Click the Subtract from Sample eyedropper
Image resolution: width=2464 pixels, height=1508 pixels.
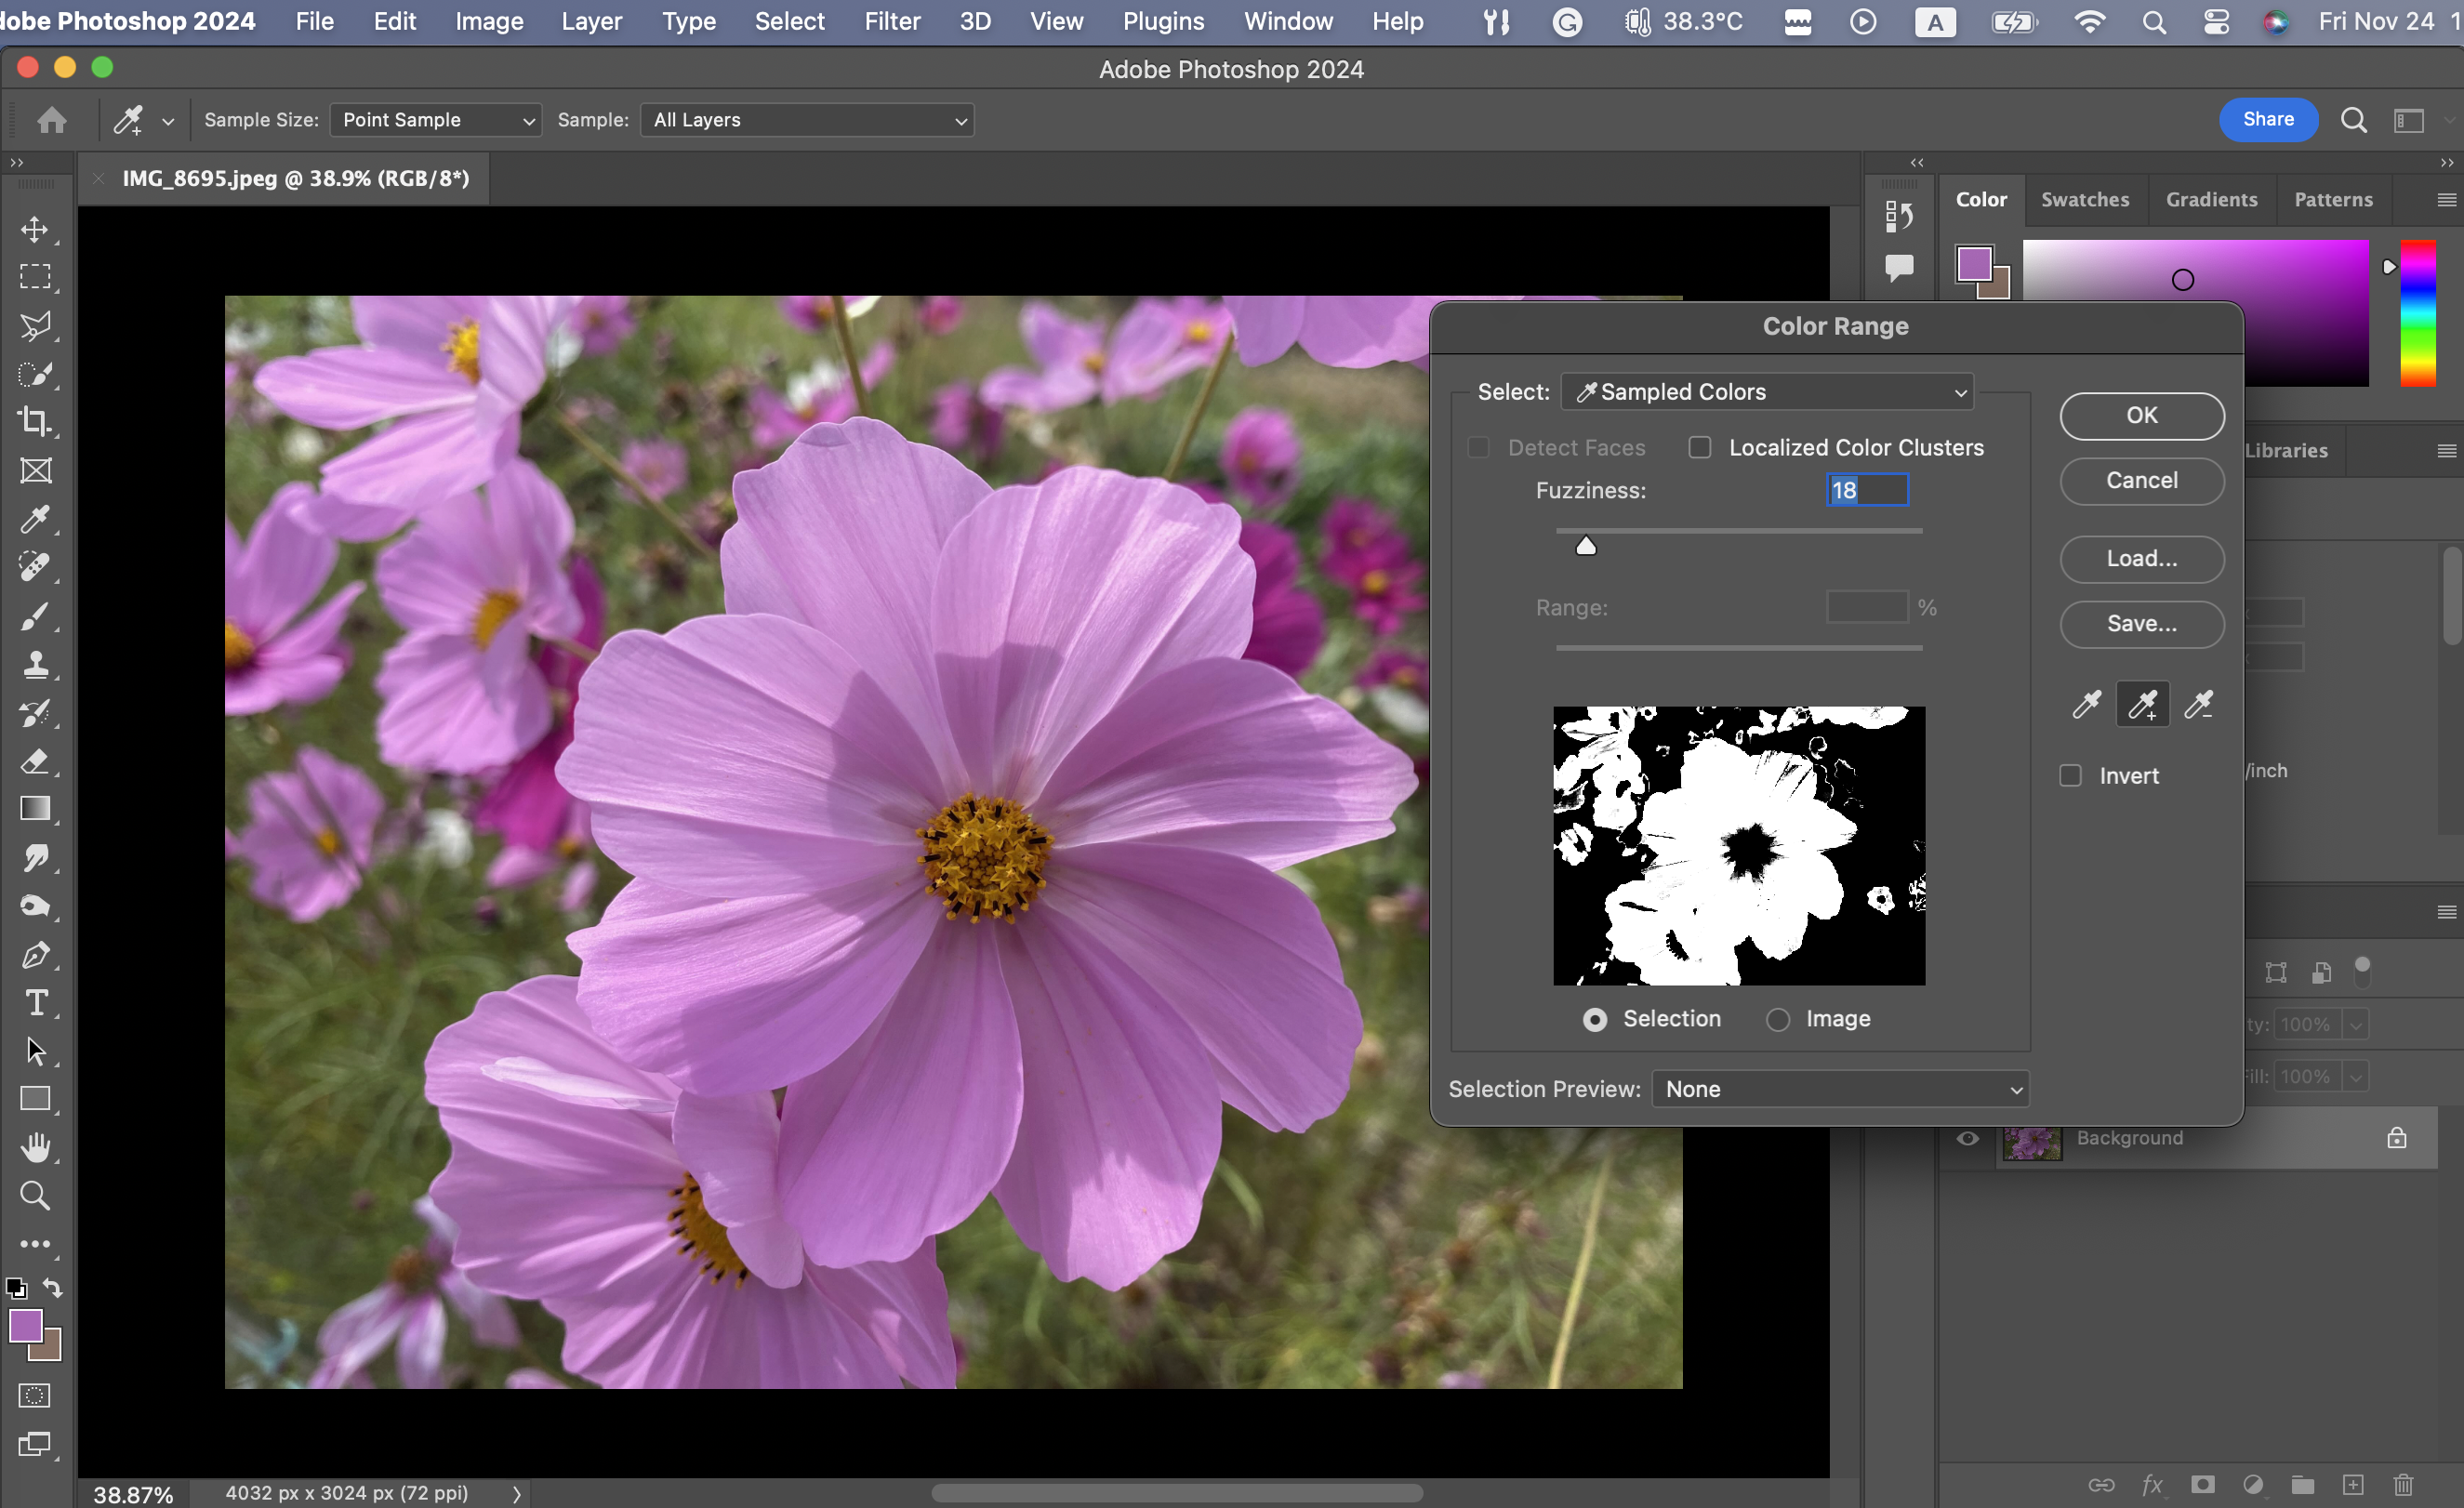click(x=2198, y=705)
